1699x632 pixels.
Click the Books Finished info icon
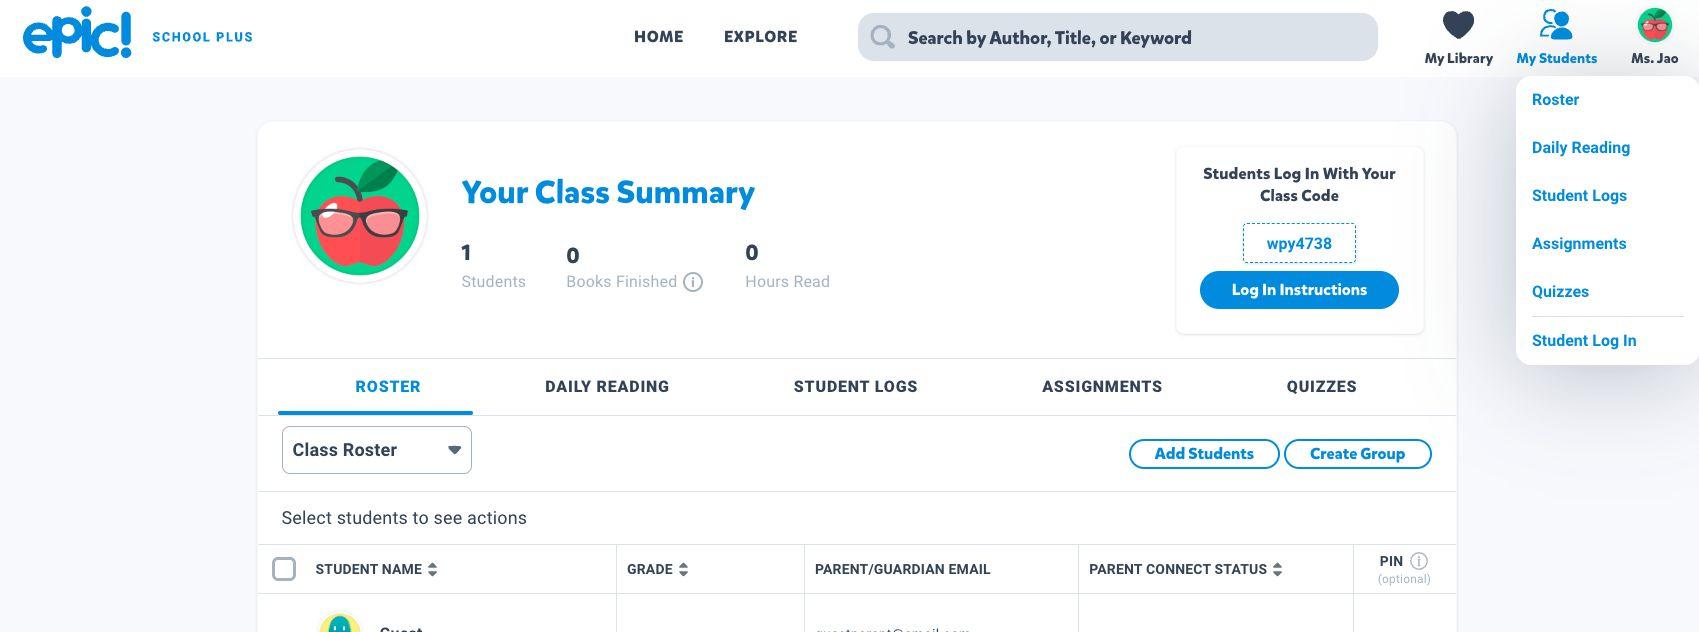pyautogui.click(x=693, y=282)
